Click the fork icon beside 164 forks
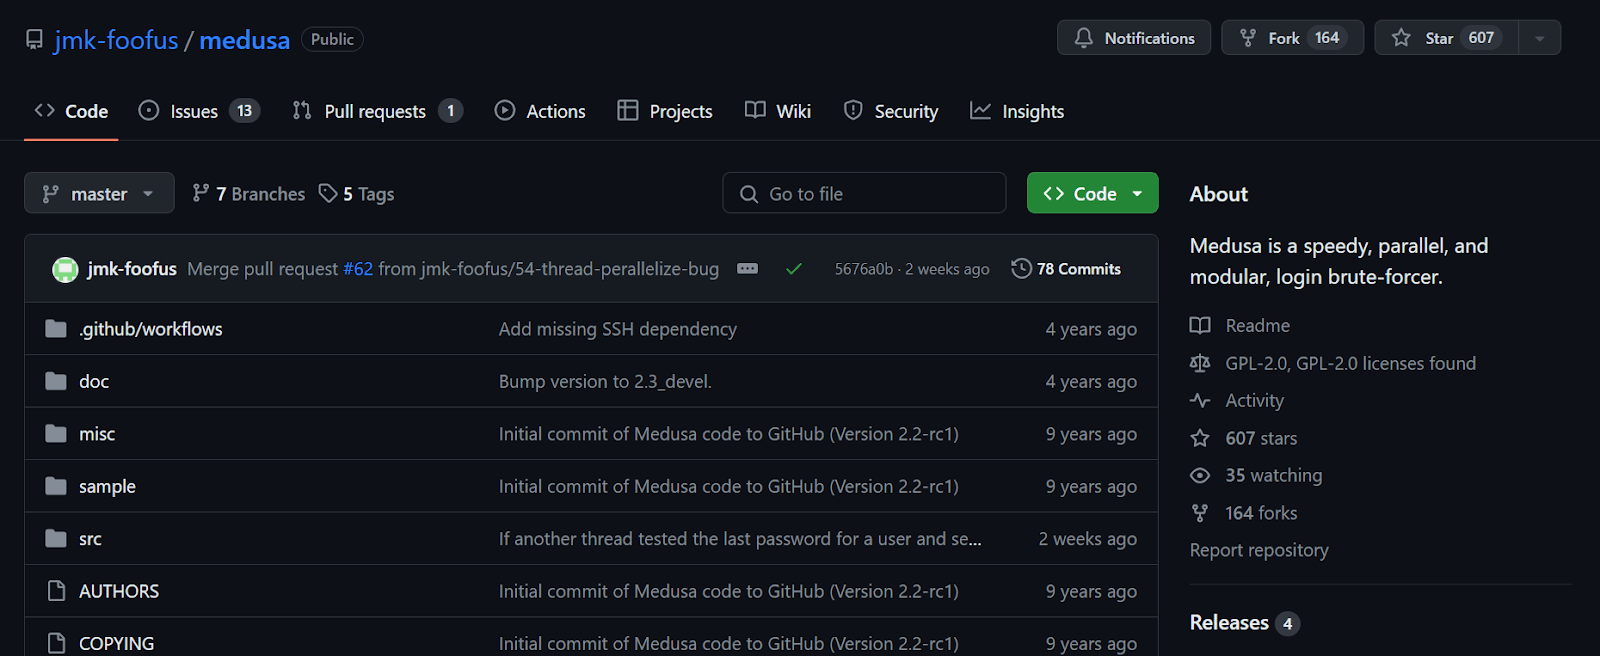The image size is (1600, 656). pyautogui.click(x=1200, y=513)
